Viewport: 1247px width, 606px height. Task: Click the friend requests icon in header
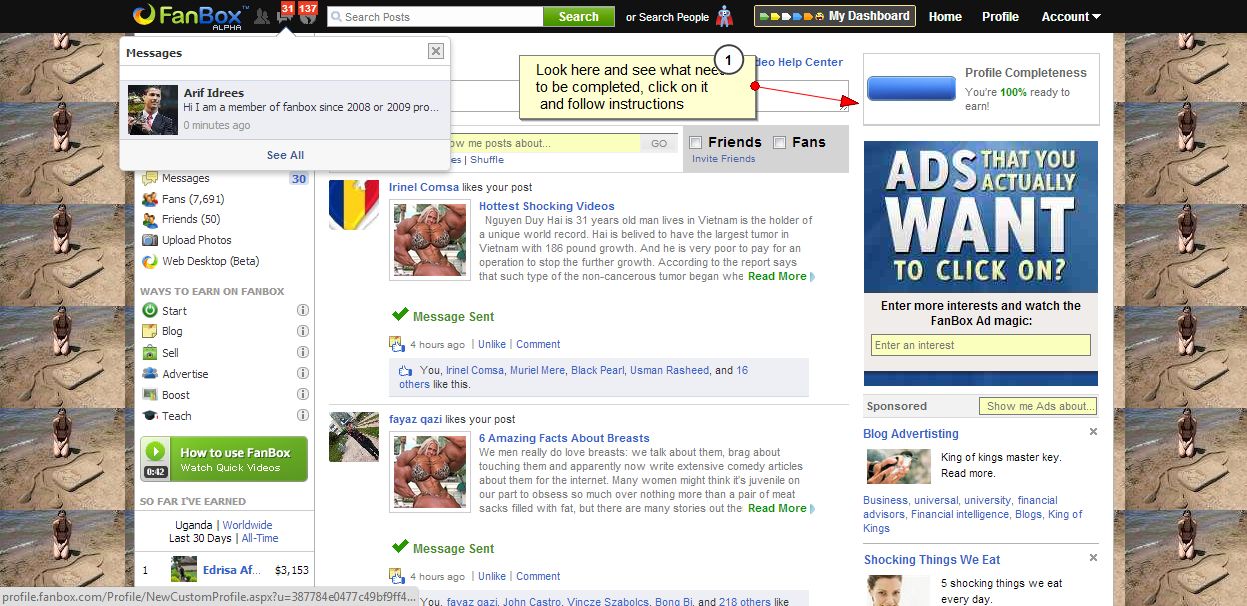pyautogui.click(x=262, y=17)
